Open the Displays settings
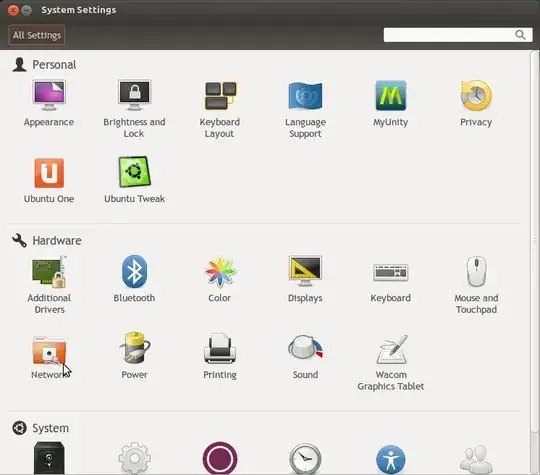 [305, 279]
